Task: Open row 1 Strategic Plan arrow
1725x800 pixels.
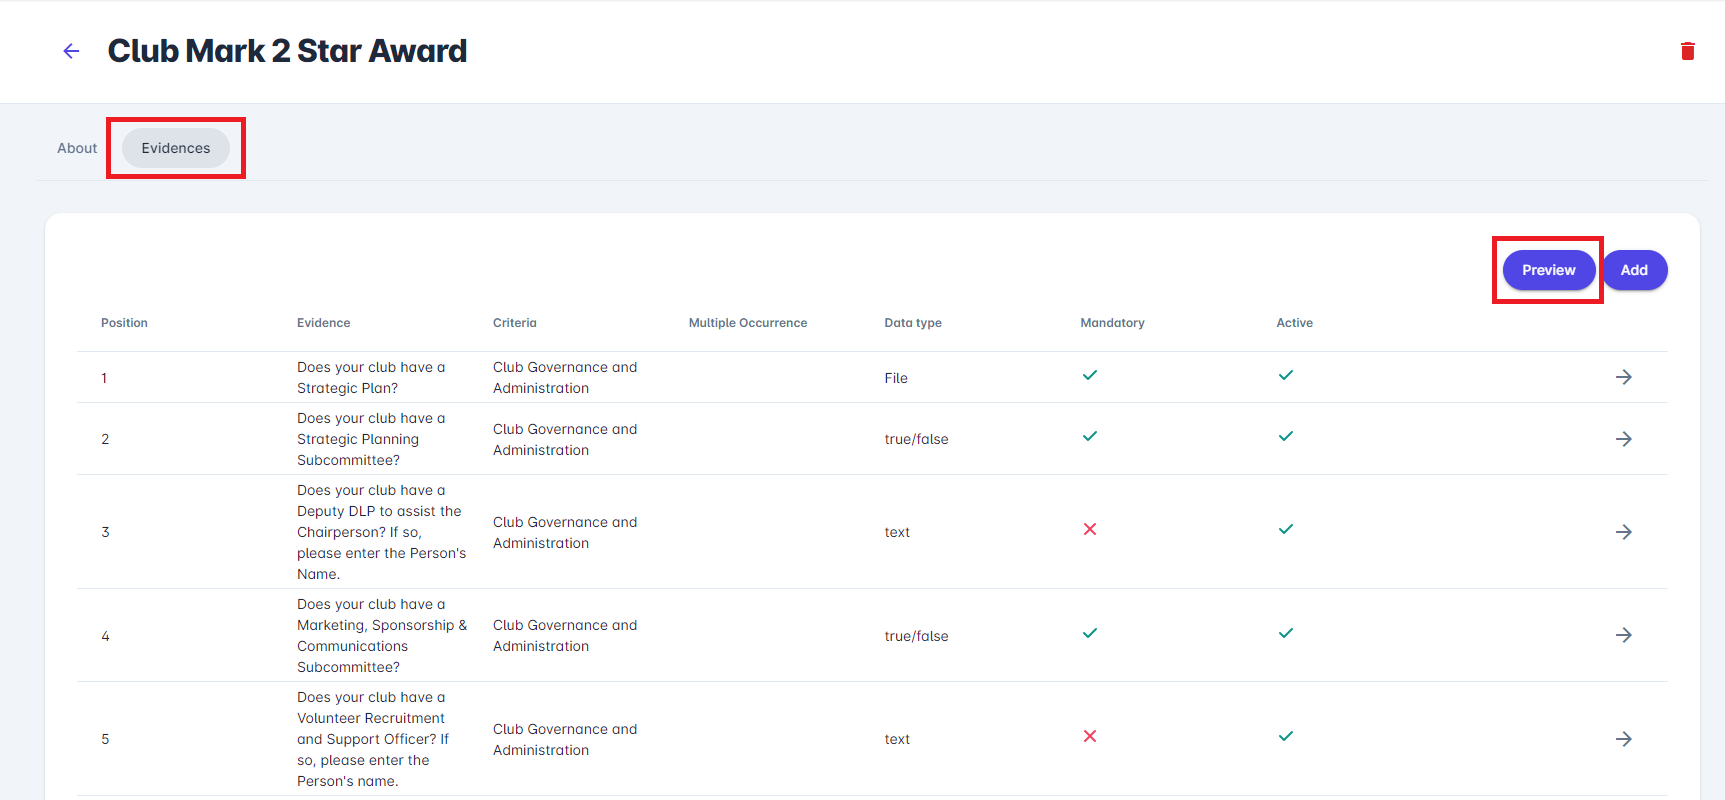Action: (x=1623, y=377)
